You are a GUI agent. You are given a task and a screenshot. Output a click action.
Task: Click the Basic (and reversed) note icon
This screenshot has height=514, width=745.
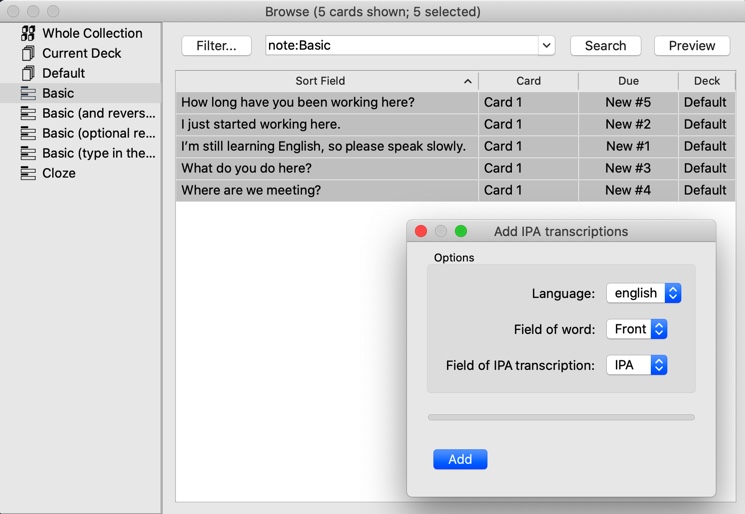[x=28, y=113]
